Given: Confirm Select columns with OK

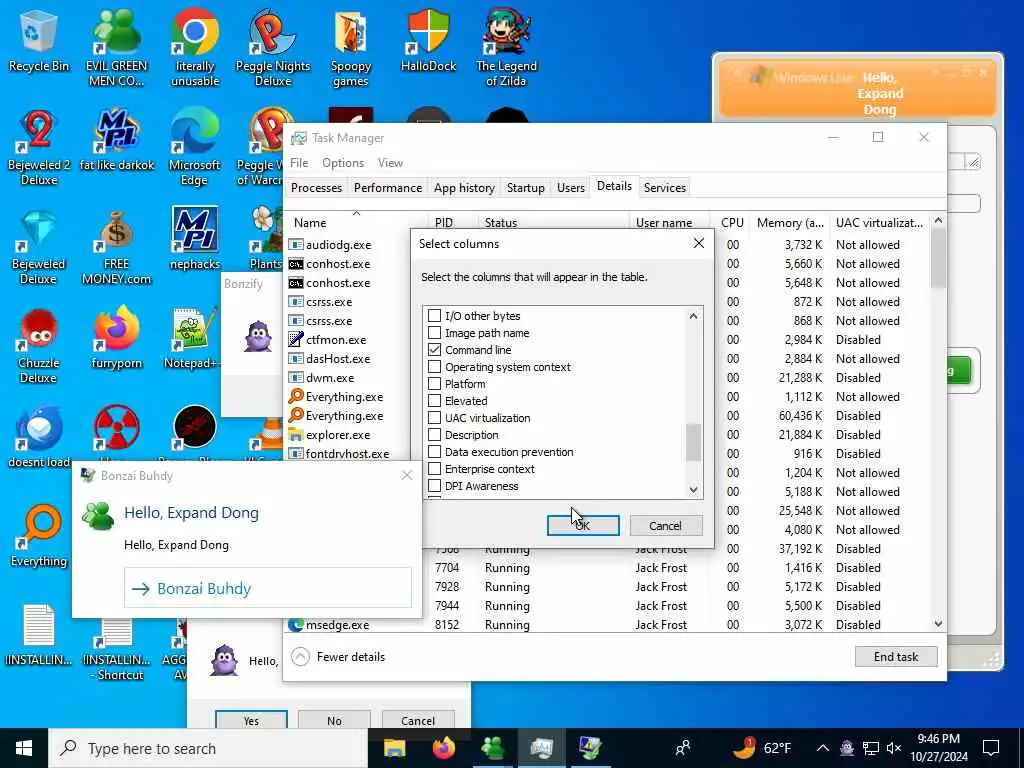Looking at the screenshot, I should click(x=583, y=525).
